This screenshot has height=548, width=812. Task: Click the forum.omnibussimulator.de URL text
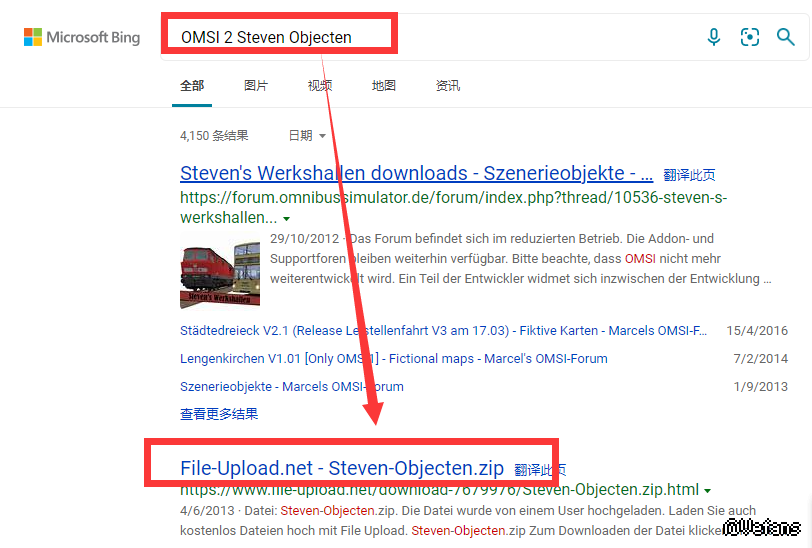point(453,207)
